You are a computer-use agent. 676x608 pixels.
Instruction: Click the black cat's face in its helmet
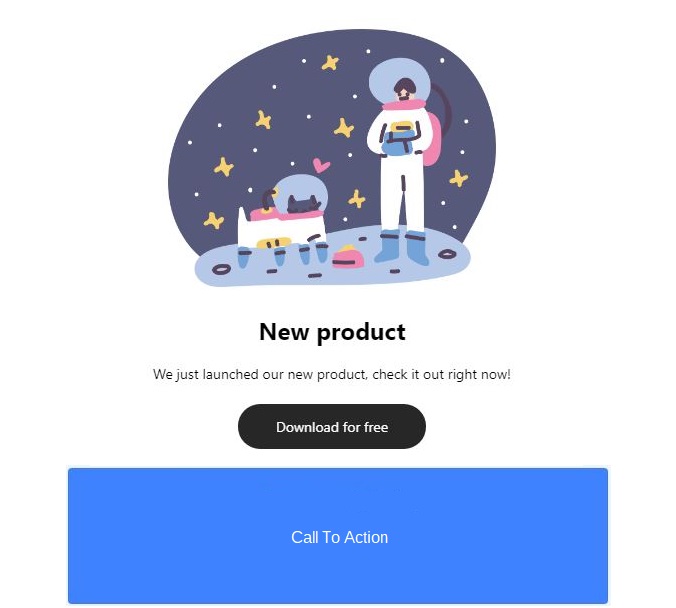coord(303,205)
